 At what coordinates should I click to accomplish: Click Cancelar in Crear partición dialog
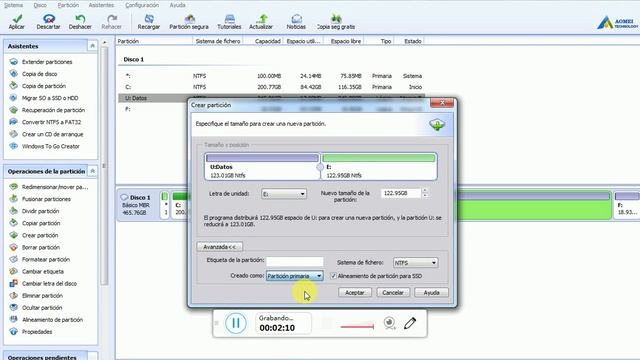[x=393, y=293]
